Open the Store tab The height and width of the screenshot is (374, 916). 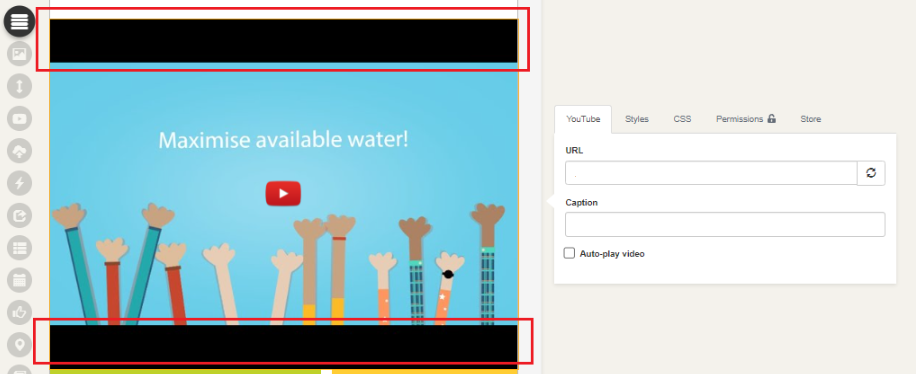coord(810,119)
